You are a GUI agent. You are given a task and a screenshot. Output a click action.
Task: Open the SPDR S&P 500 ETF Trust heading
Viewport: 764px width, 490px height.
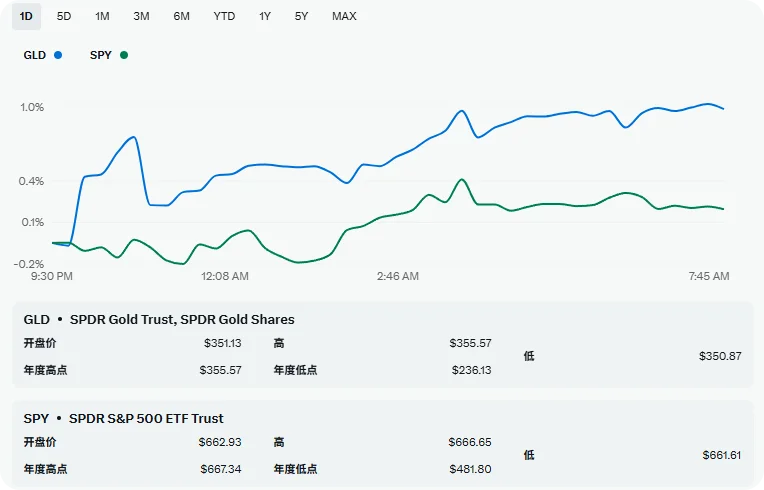click(x=123, y=418)
